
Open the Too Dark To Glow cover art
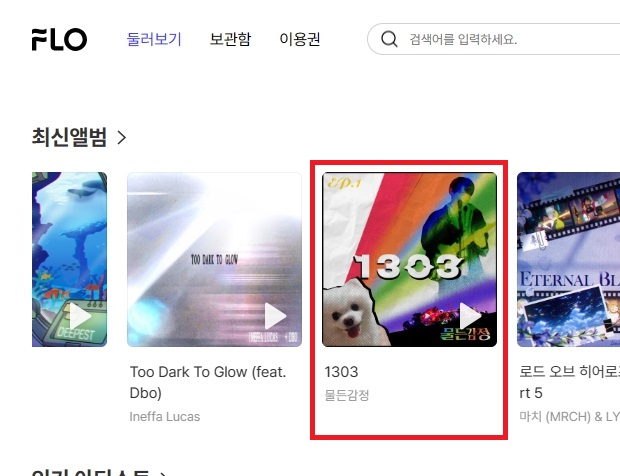click(x=214, y=259)
